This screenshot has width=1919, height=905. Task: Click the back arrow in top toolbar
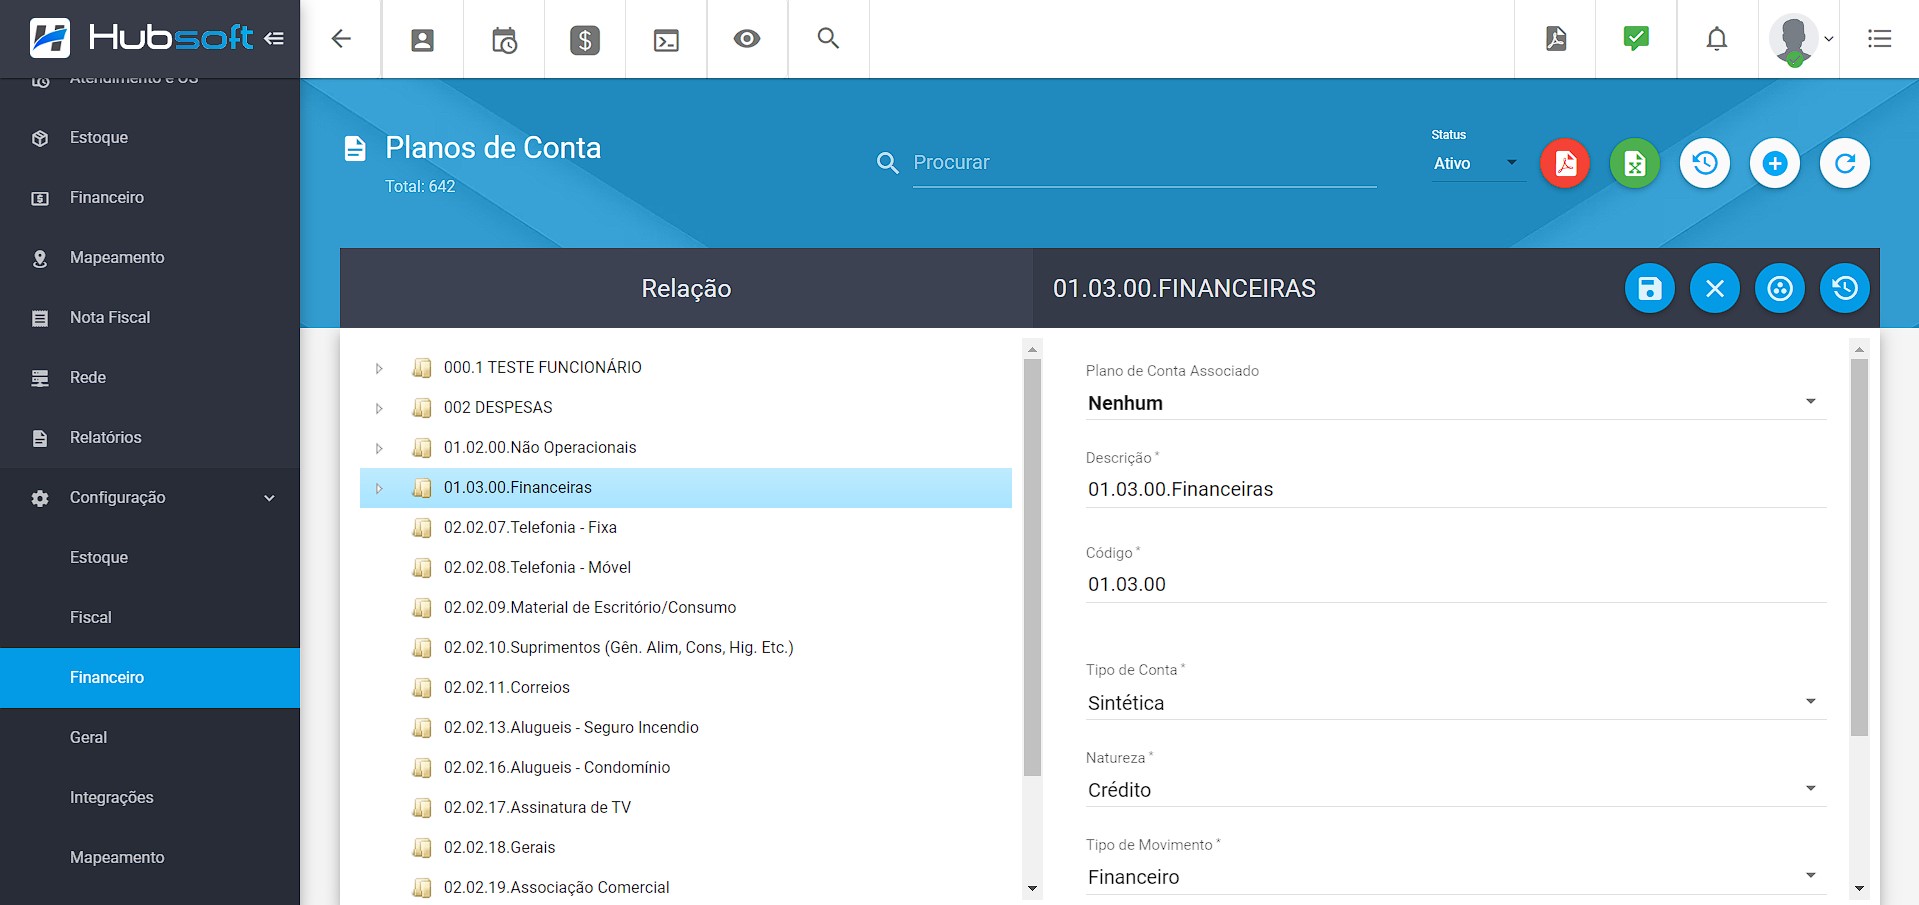(341, 39)
